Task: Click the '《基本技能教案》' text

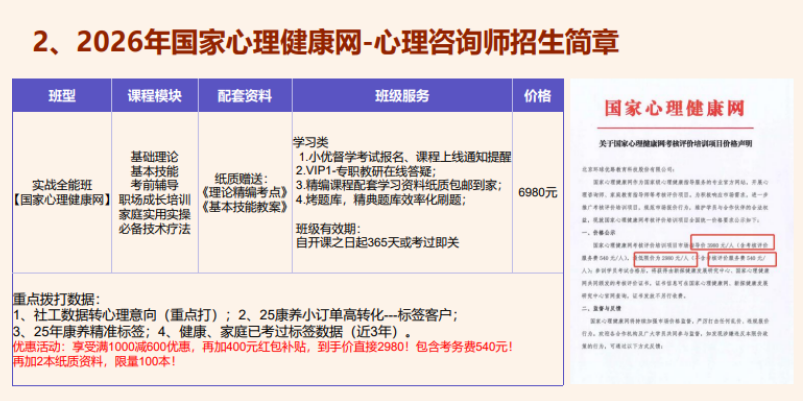Action: 245,208
